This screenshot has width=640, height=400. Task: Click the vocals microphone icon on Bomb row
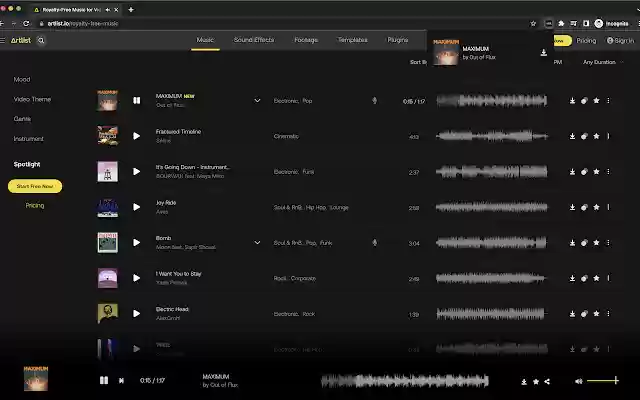[x=374, y=242]
